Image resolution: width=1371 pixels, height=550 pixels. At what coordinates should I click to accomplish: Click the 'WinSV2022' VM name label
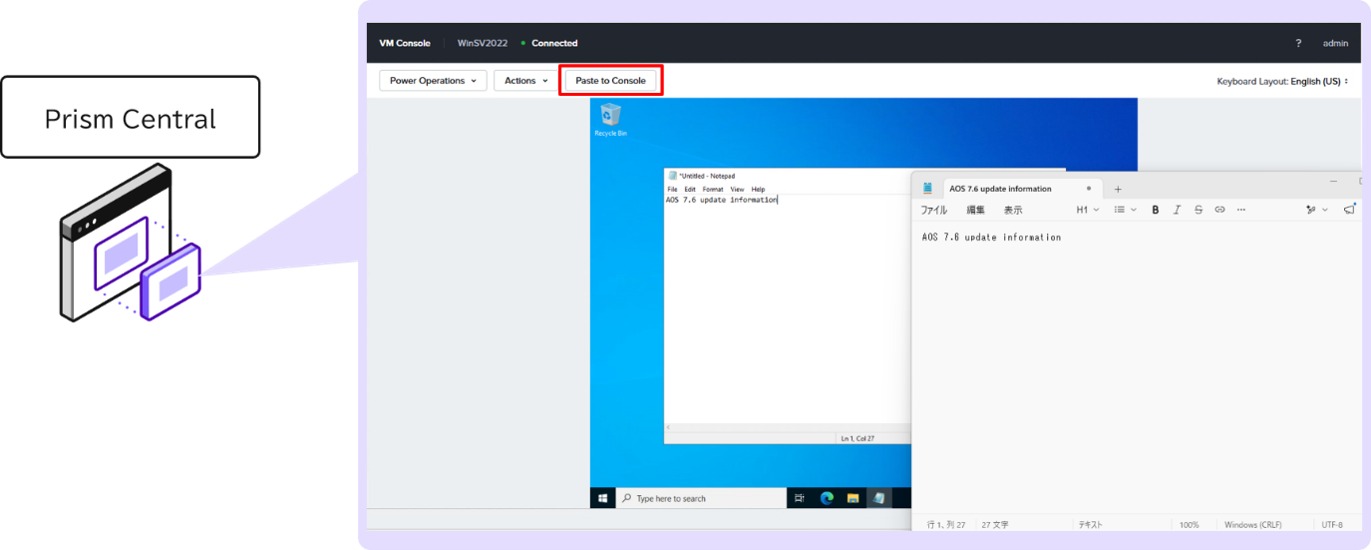pyautogui.click(x=482, y=43)
